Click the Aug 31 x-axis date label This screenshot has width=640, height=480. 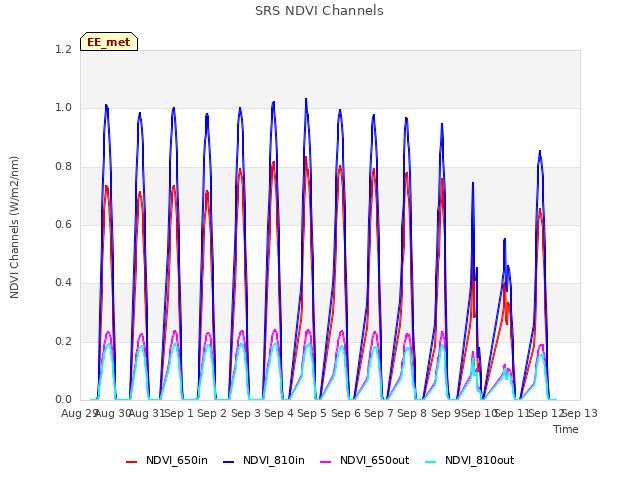(x=147, y=413)
